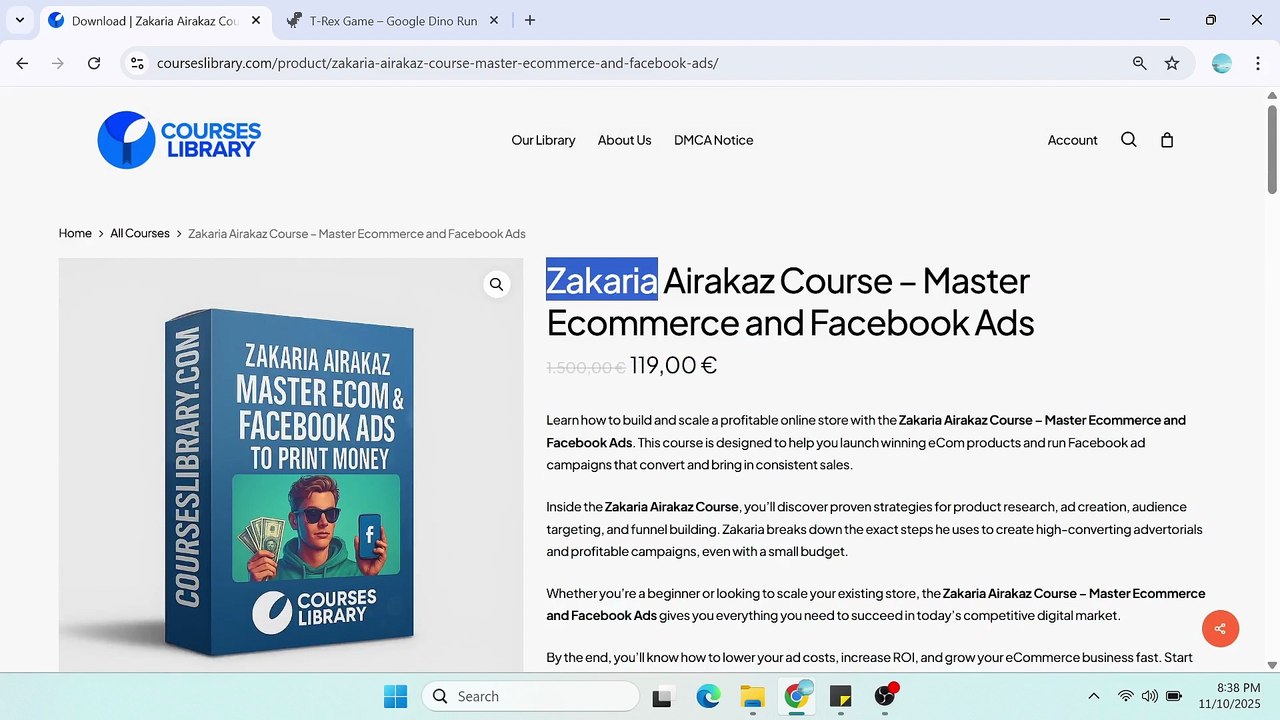
Task: Go to the Account link
Action: pyautogui.click(x=1072, y=140)
